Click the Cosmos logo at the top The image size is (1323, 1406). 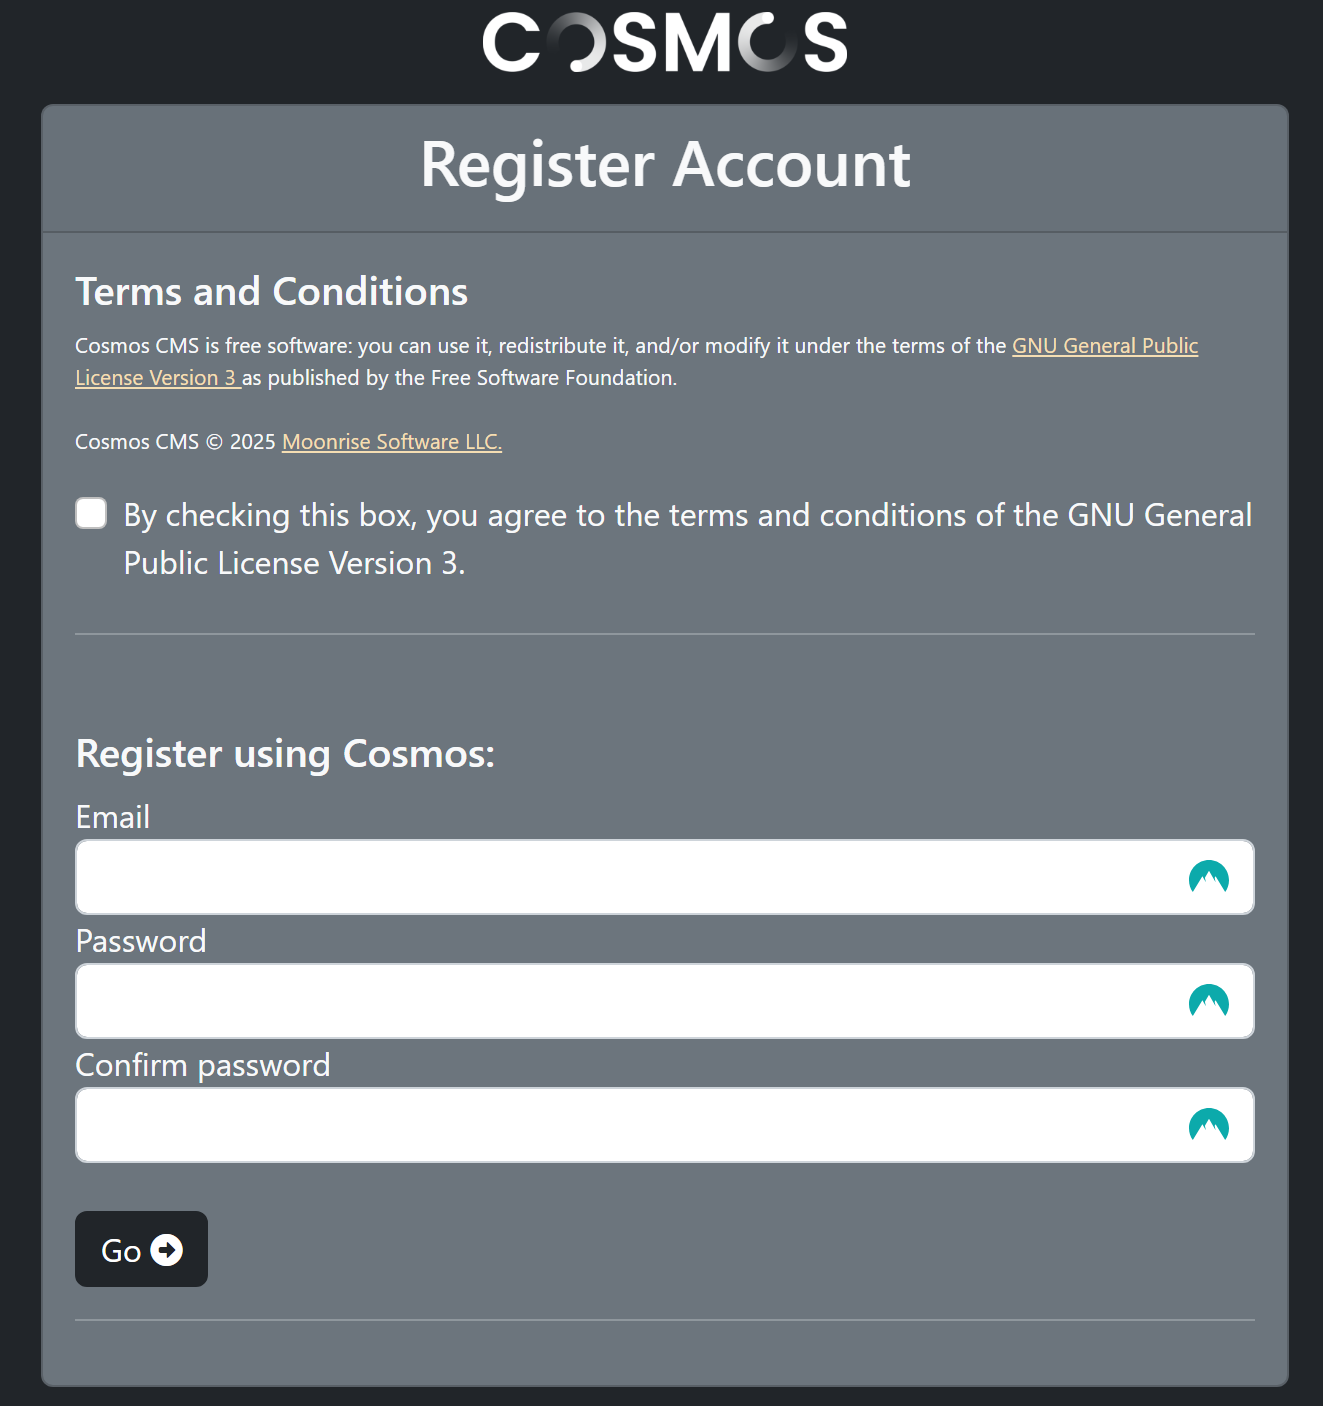665,42
